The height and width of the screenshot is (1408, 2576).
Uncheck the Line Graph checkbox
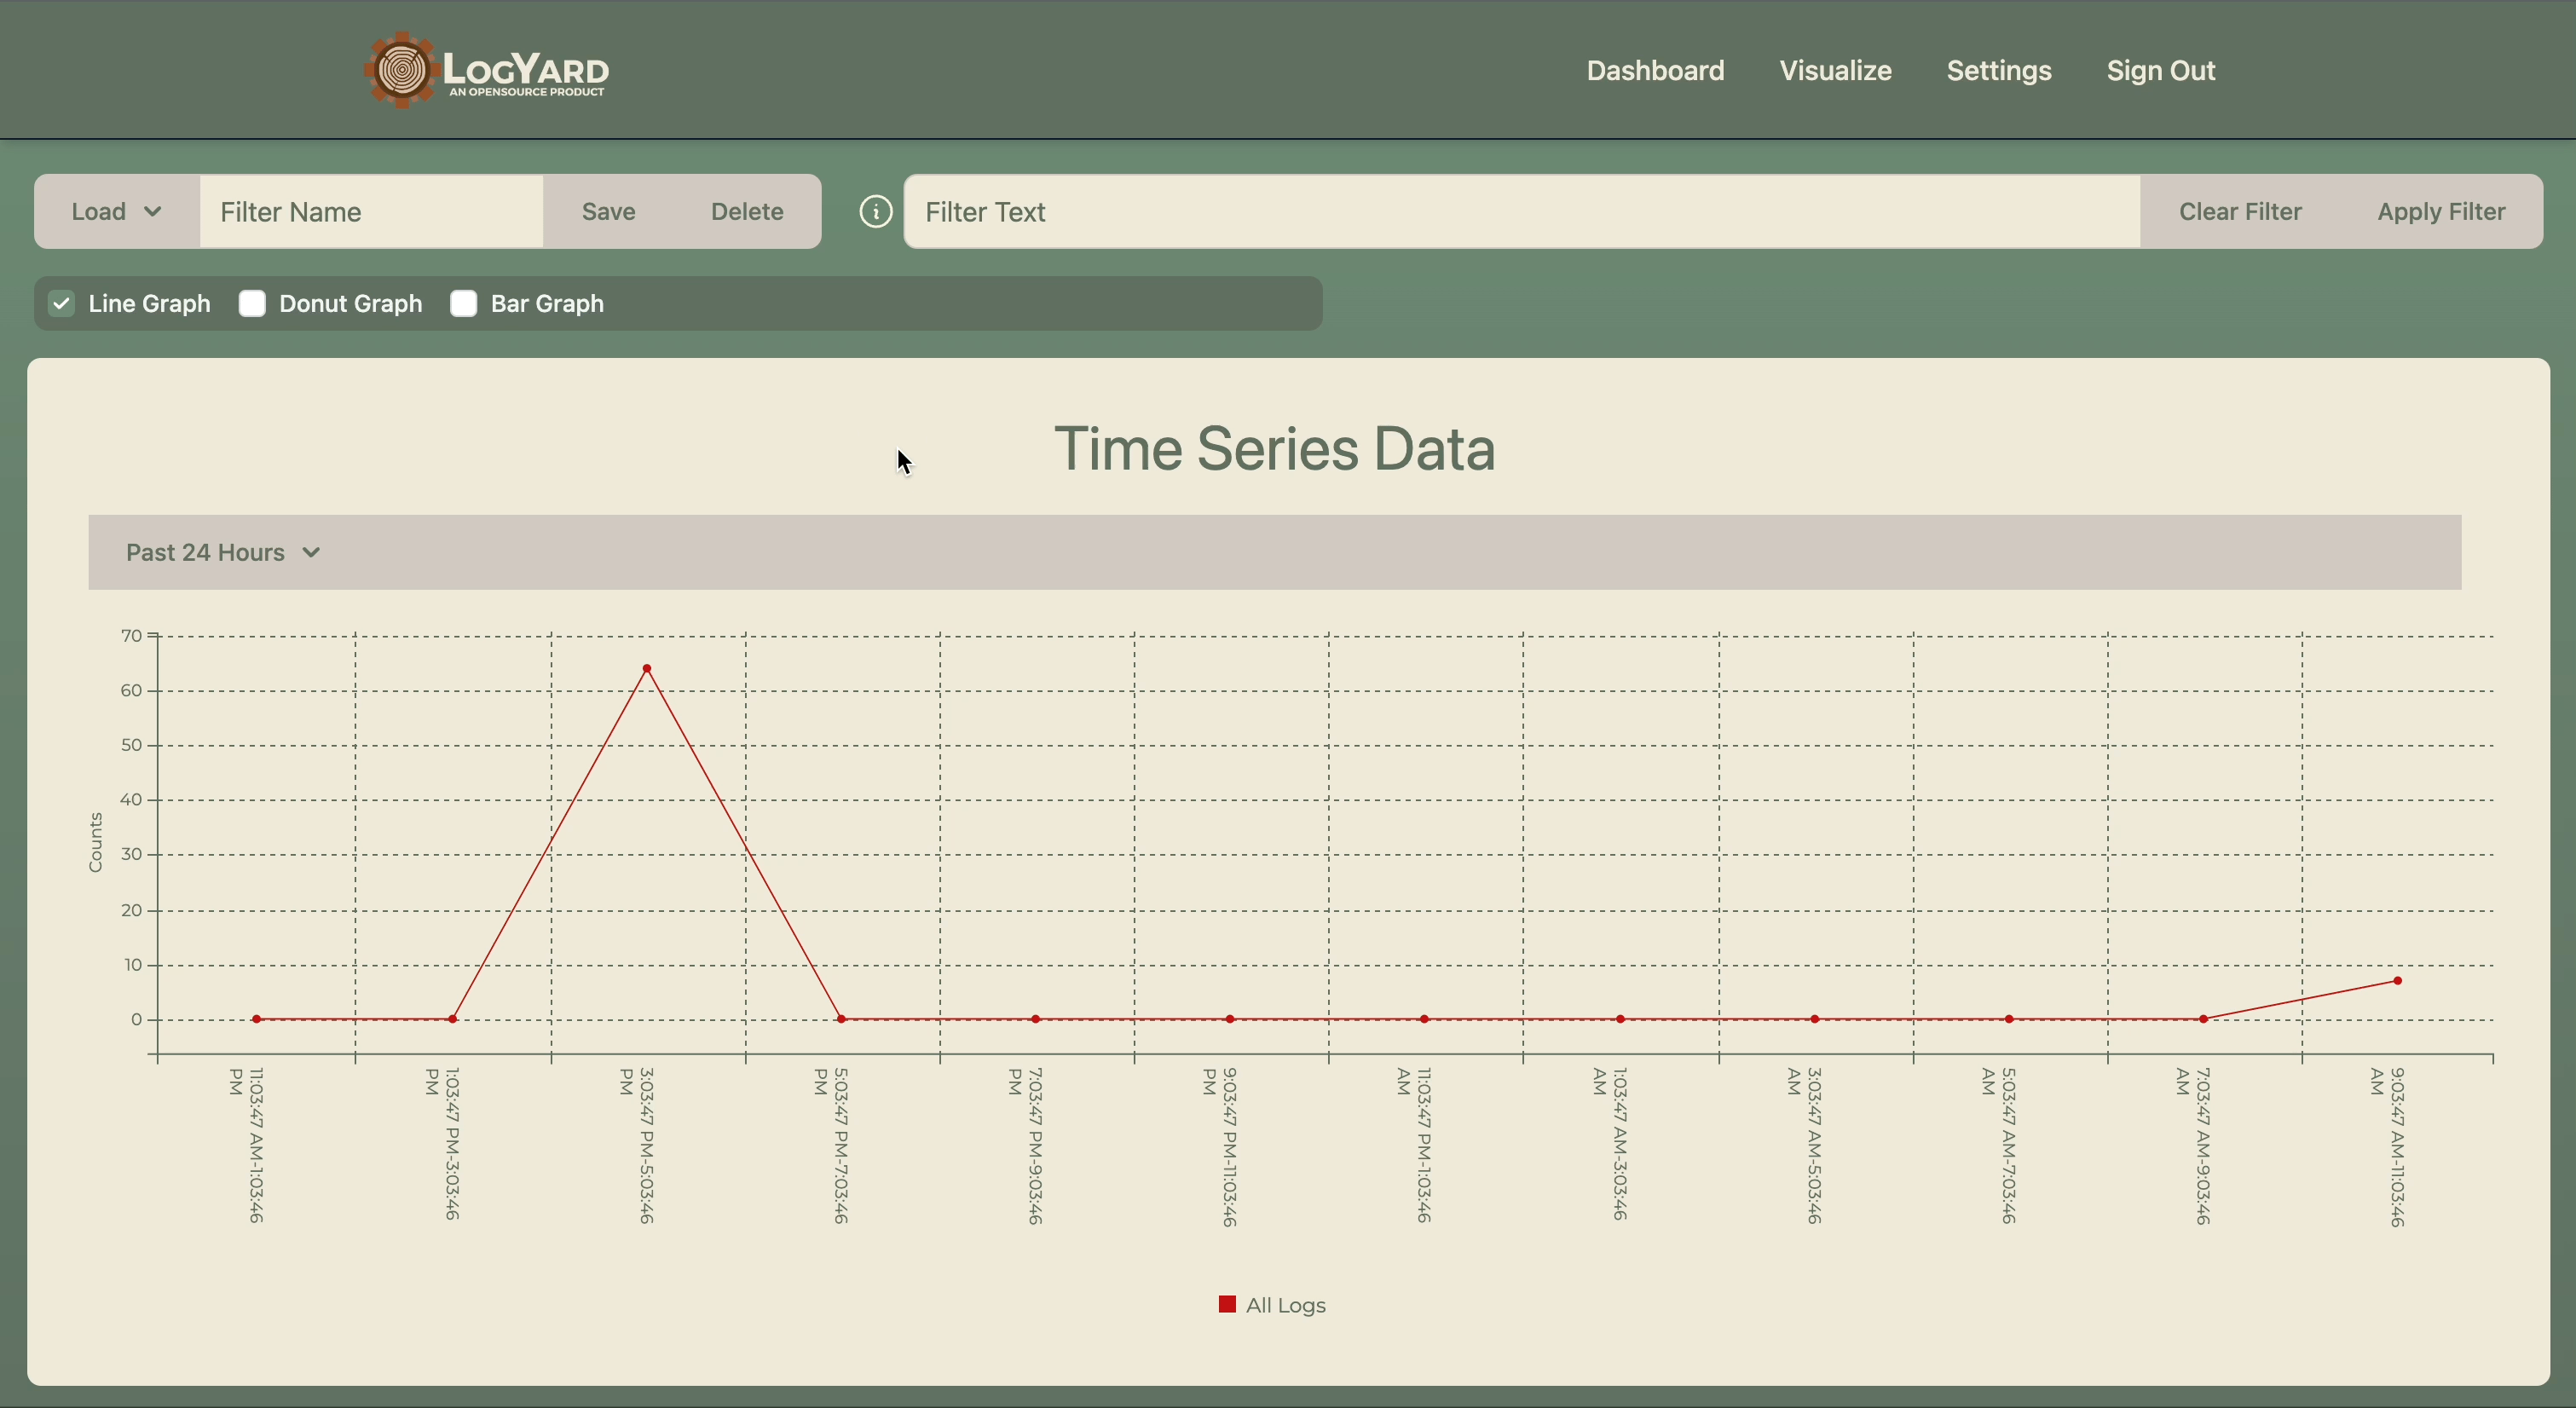pyautogui.click(x=62, y=304)
